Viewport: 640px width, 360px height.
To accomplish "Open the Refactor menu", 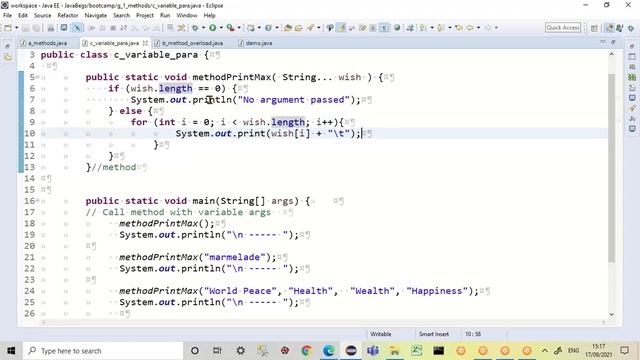I will tap(68, 16).
